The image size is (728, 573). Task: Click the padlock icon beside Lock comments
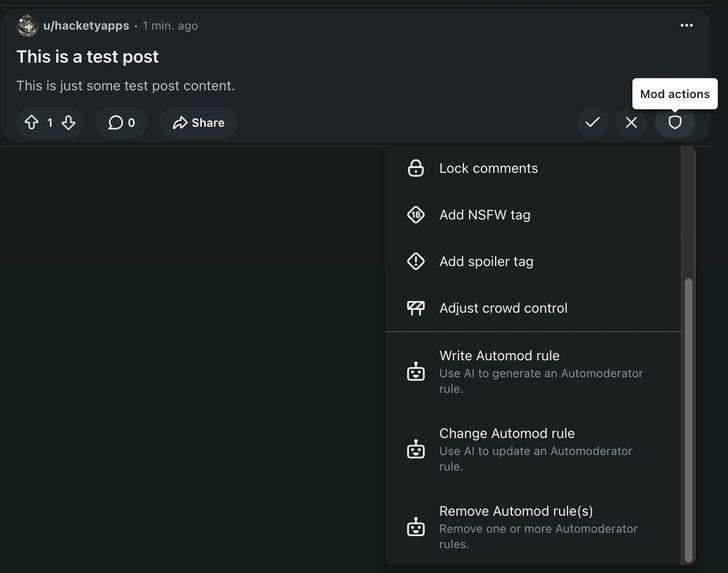[x=416, y=168]
